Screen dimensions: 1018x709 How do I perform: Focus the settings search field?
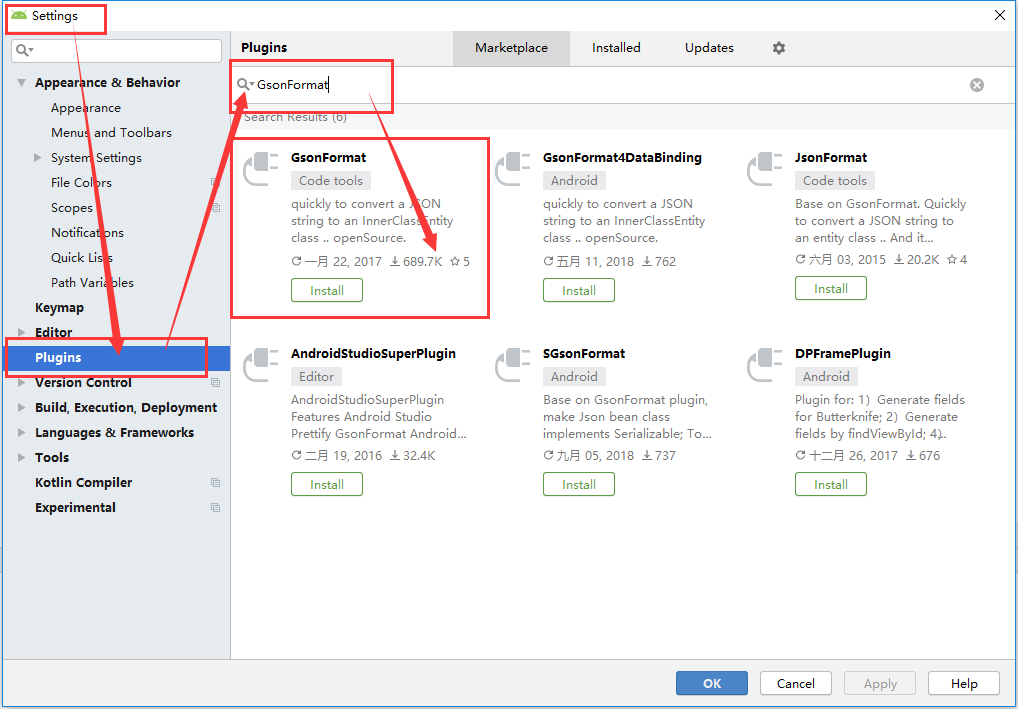tap(116, 51)
